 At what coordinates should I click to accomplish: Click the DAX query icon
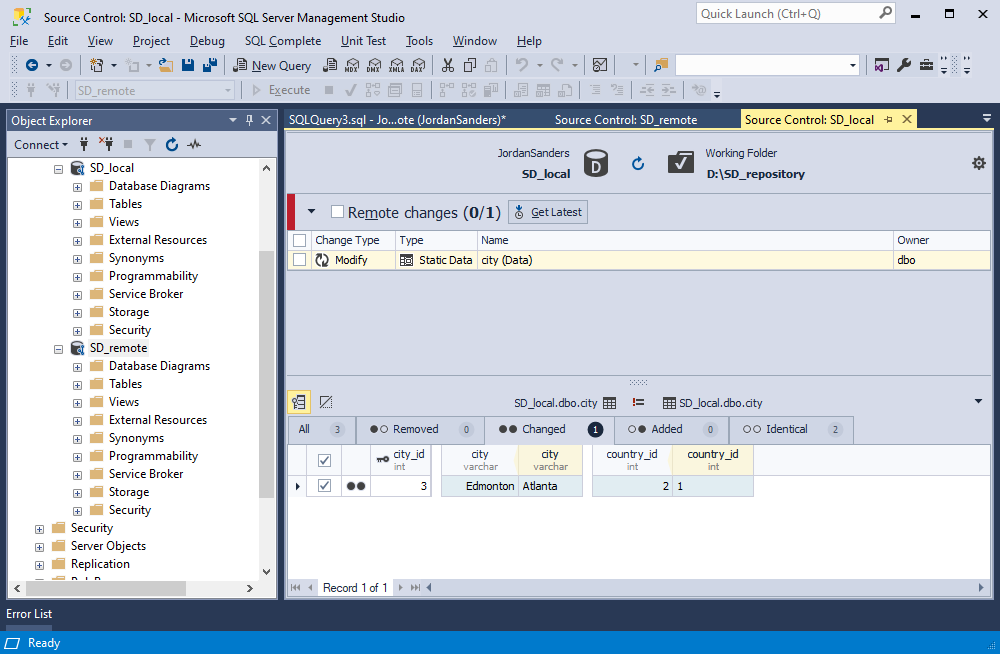pyautogui.click(x=418, y=65)
